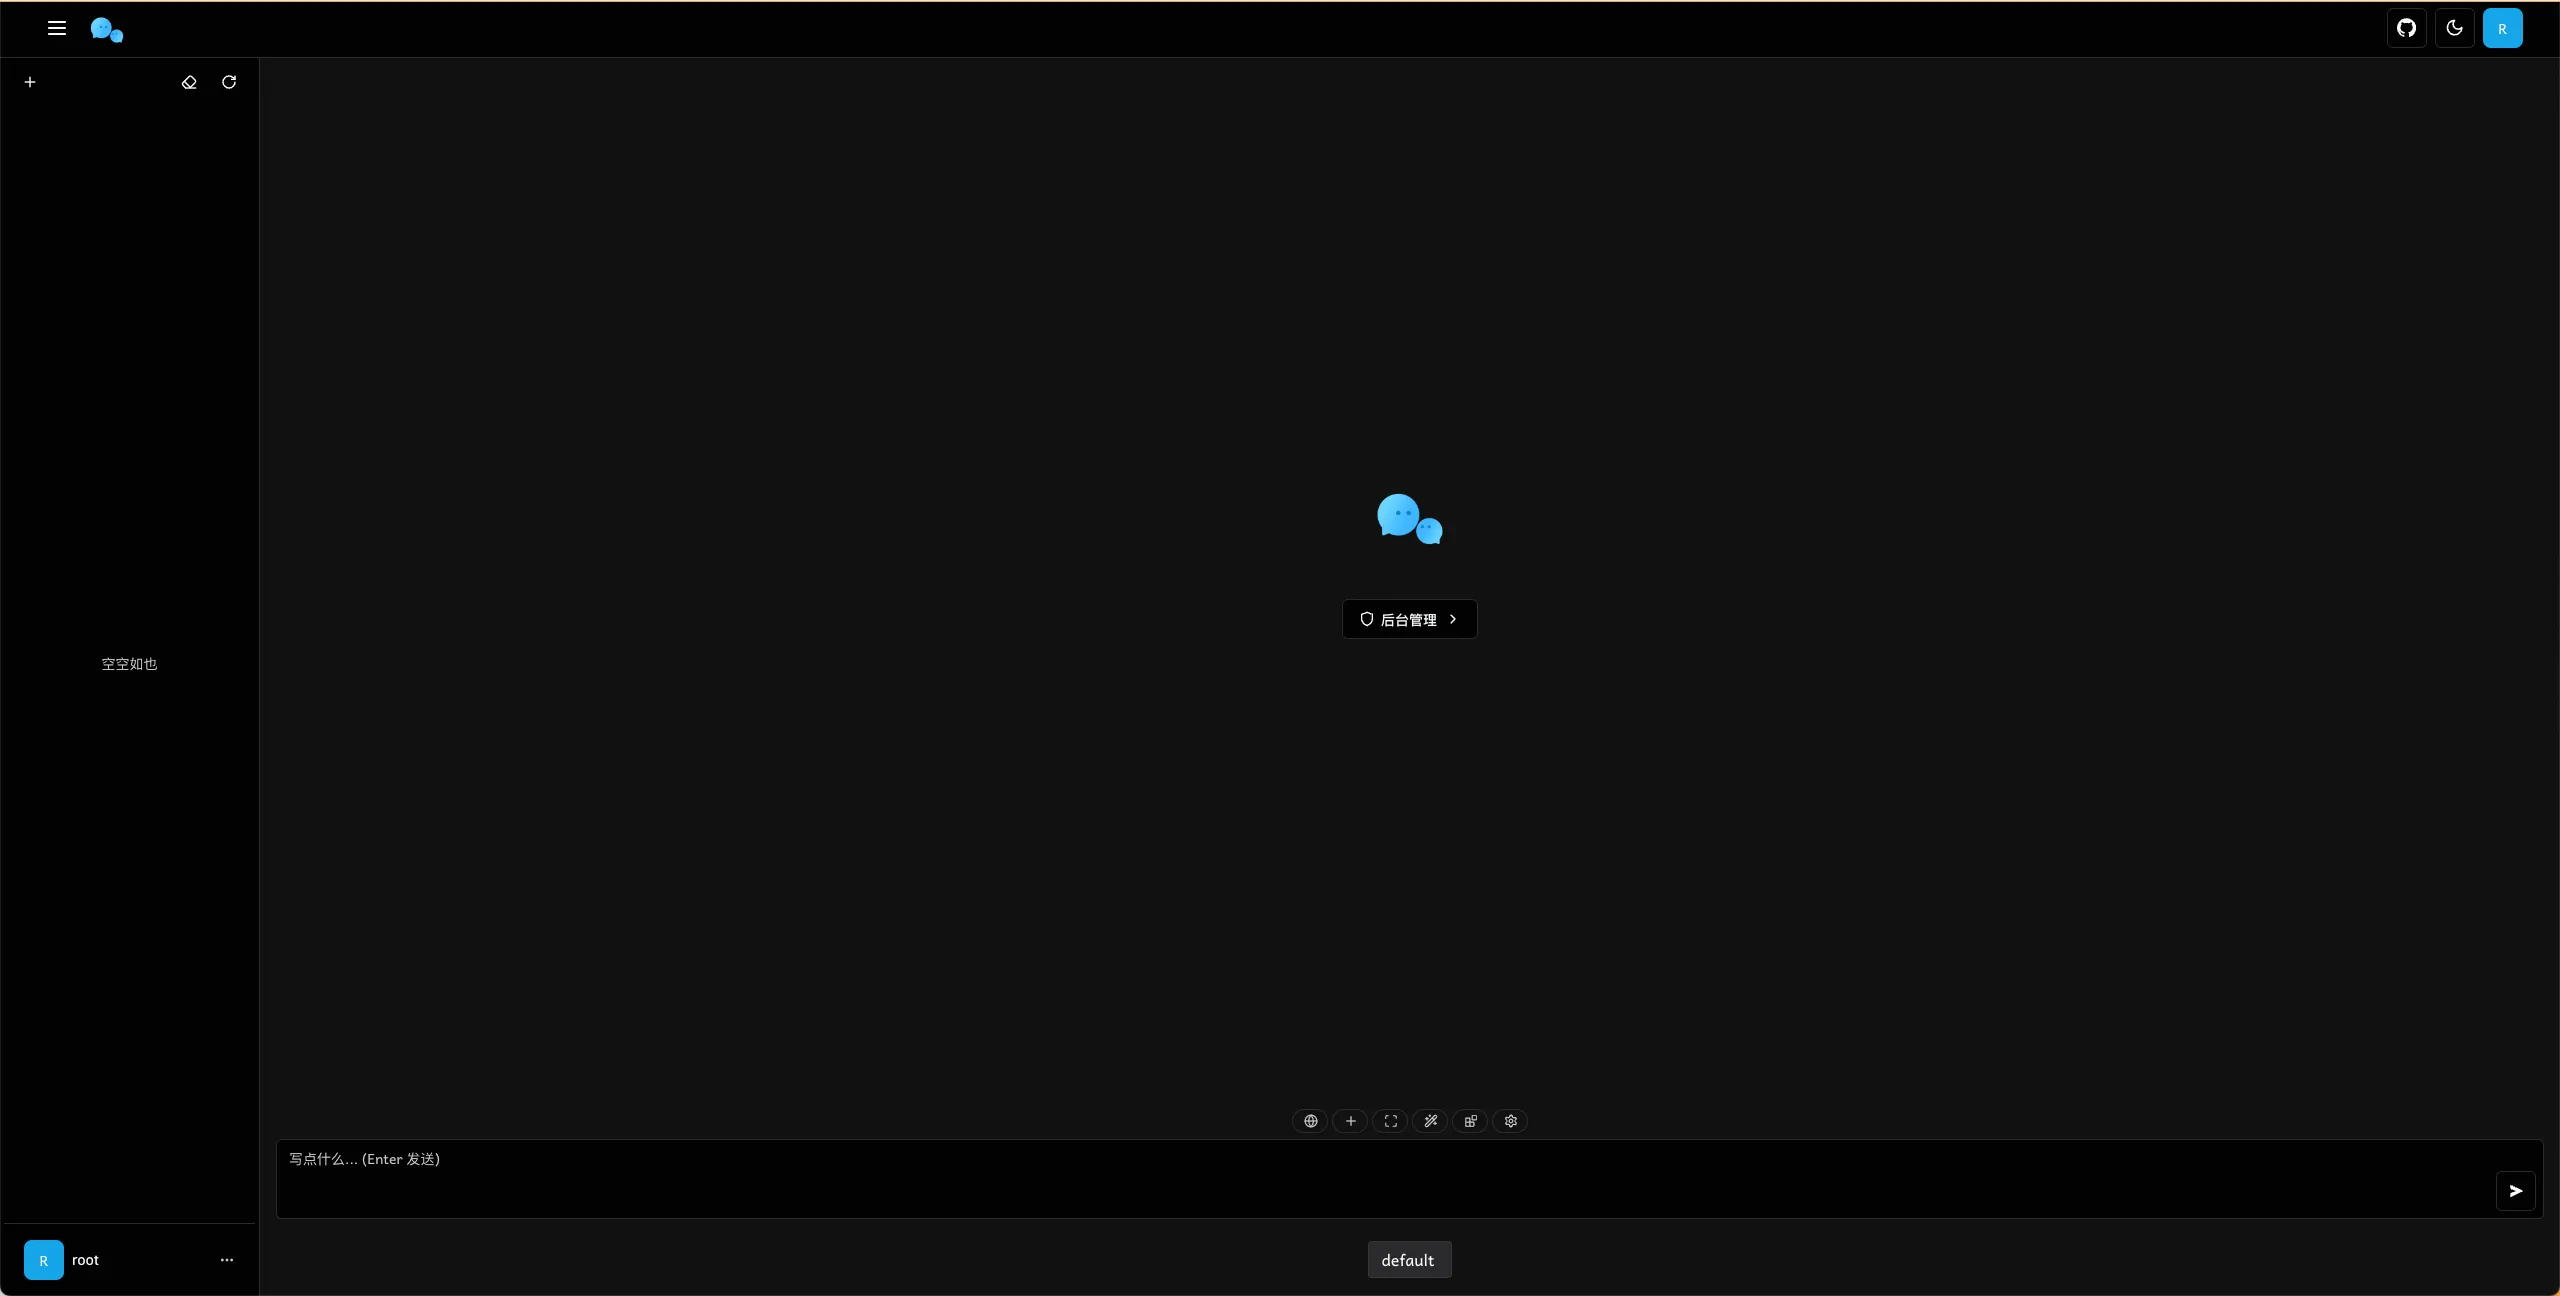Open chat settings gear icon
This screenshot has height=1296, width=2560.
pyautogui.click(x=1510, y=1121)
